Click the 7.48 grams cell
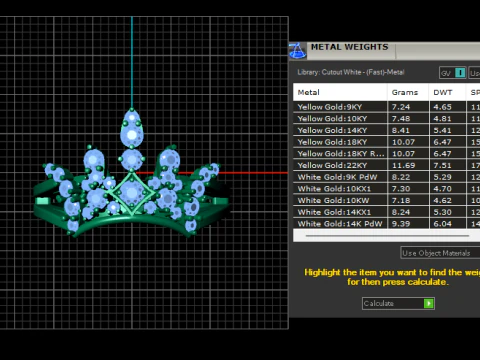 click(x=408, y=119)
